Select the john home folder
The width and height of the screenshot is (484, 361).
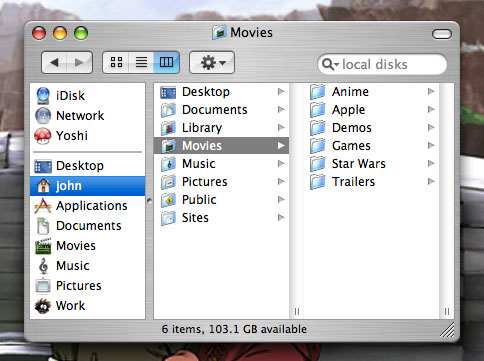[87, 186]
